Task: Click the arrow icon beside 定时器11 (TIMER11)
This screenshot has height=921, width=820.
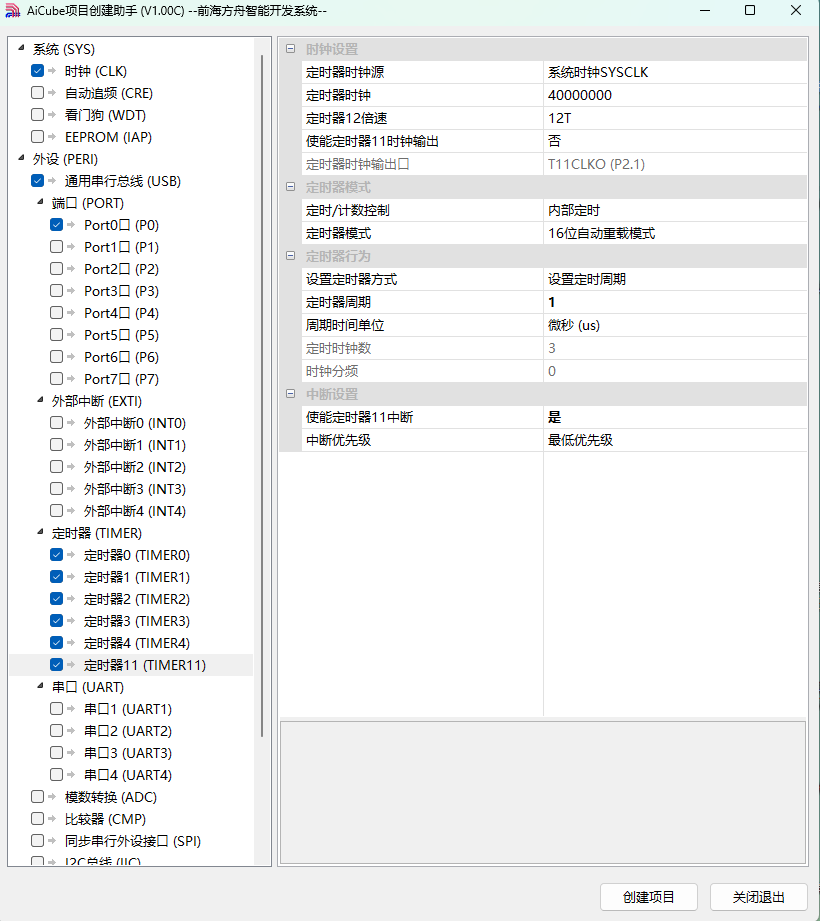Action: coord(71,665)
